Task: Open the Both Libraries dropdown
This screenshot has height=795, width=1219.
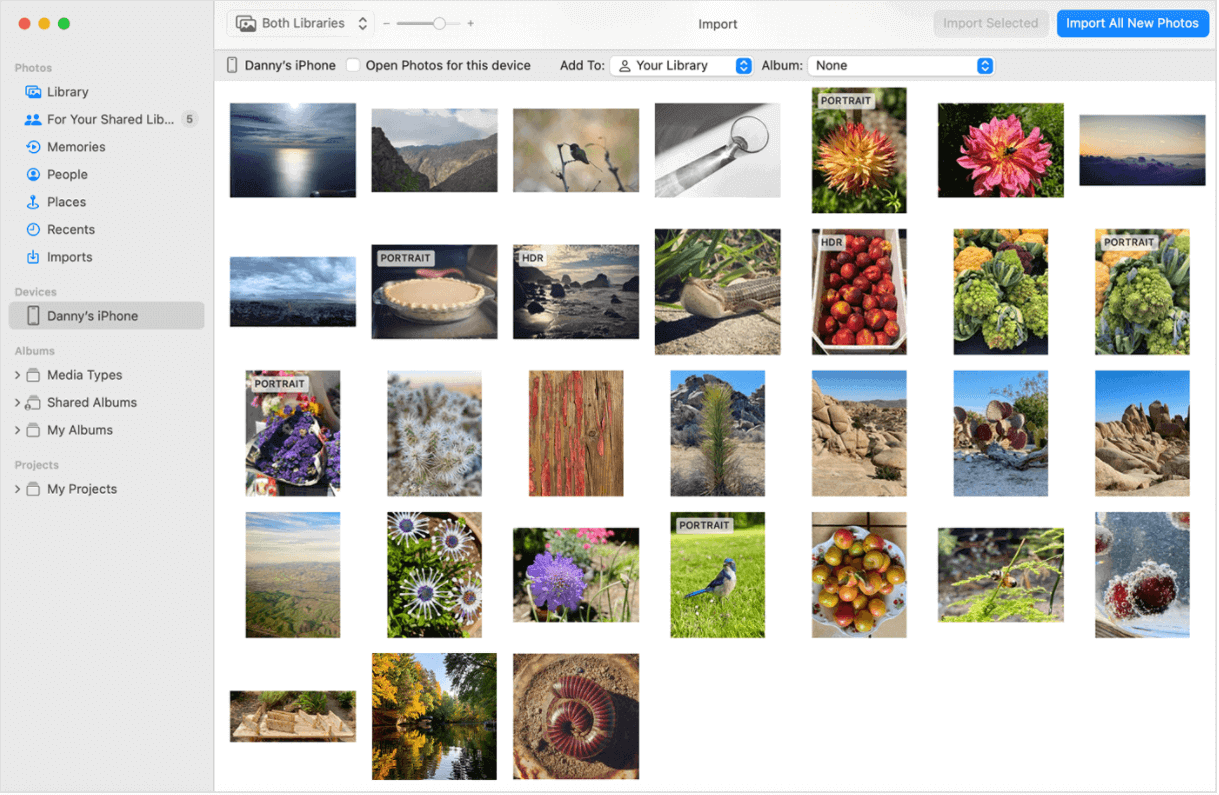Action: click(x=299, y=22)
